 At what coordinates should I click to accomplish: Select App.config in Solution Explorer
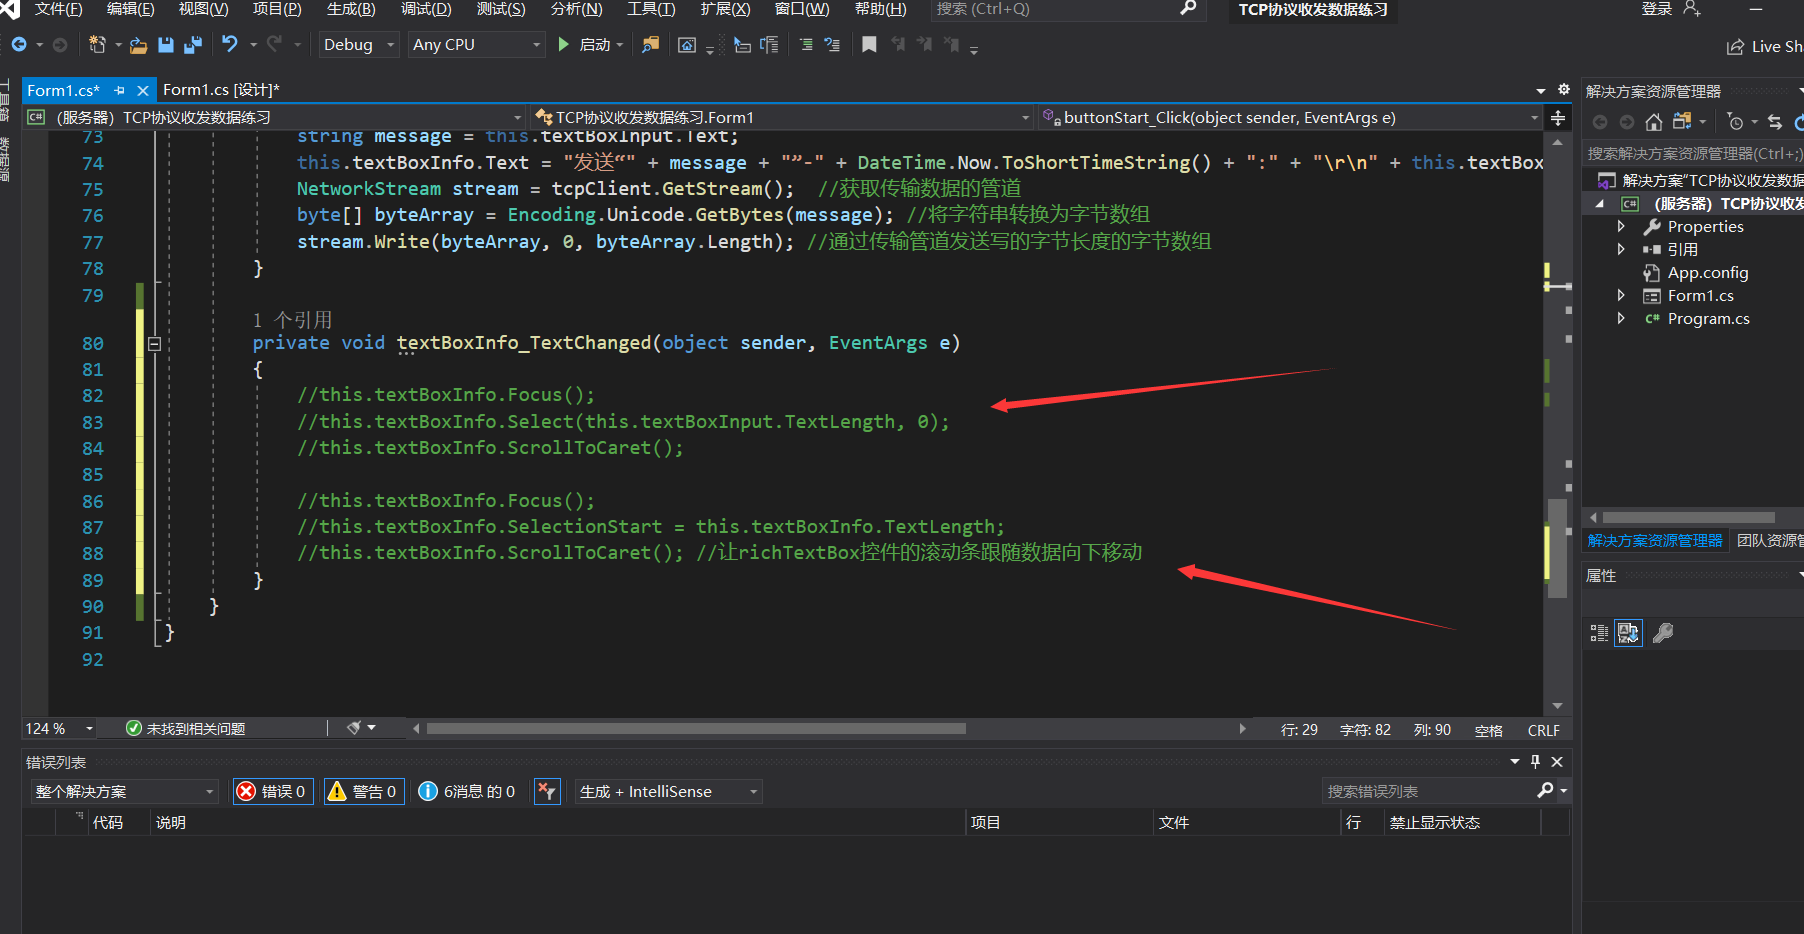click(1707, 273)
